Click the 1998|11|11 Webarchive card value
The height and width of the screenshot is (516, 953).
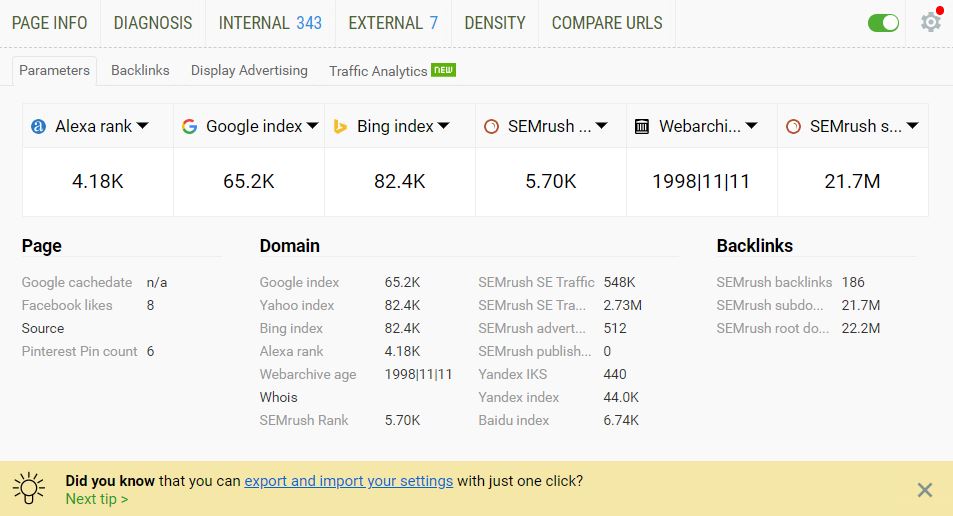coord(701,181)
